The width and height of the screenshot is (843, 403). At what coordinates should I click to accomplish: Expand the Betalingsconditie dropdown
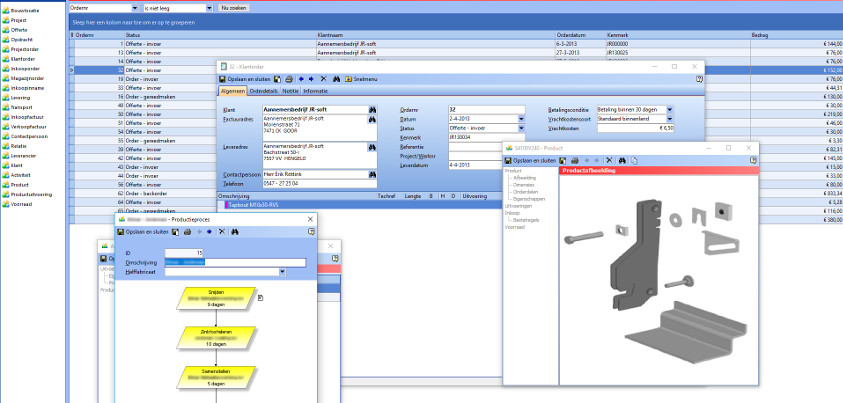tap(669, 108)
